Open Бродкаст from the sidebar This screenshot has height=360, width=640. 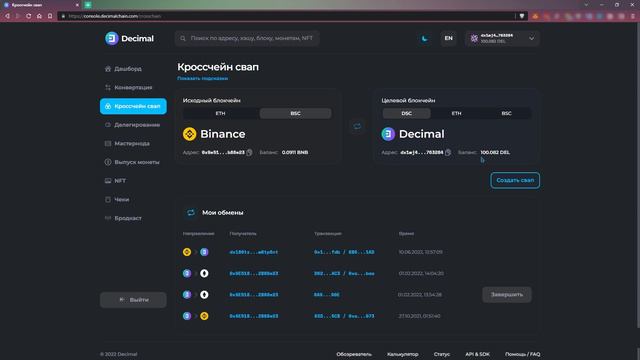[x=123, y=218]
